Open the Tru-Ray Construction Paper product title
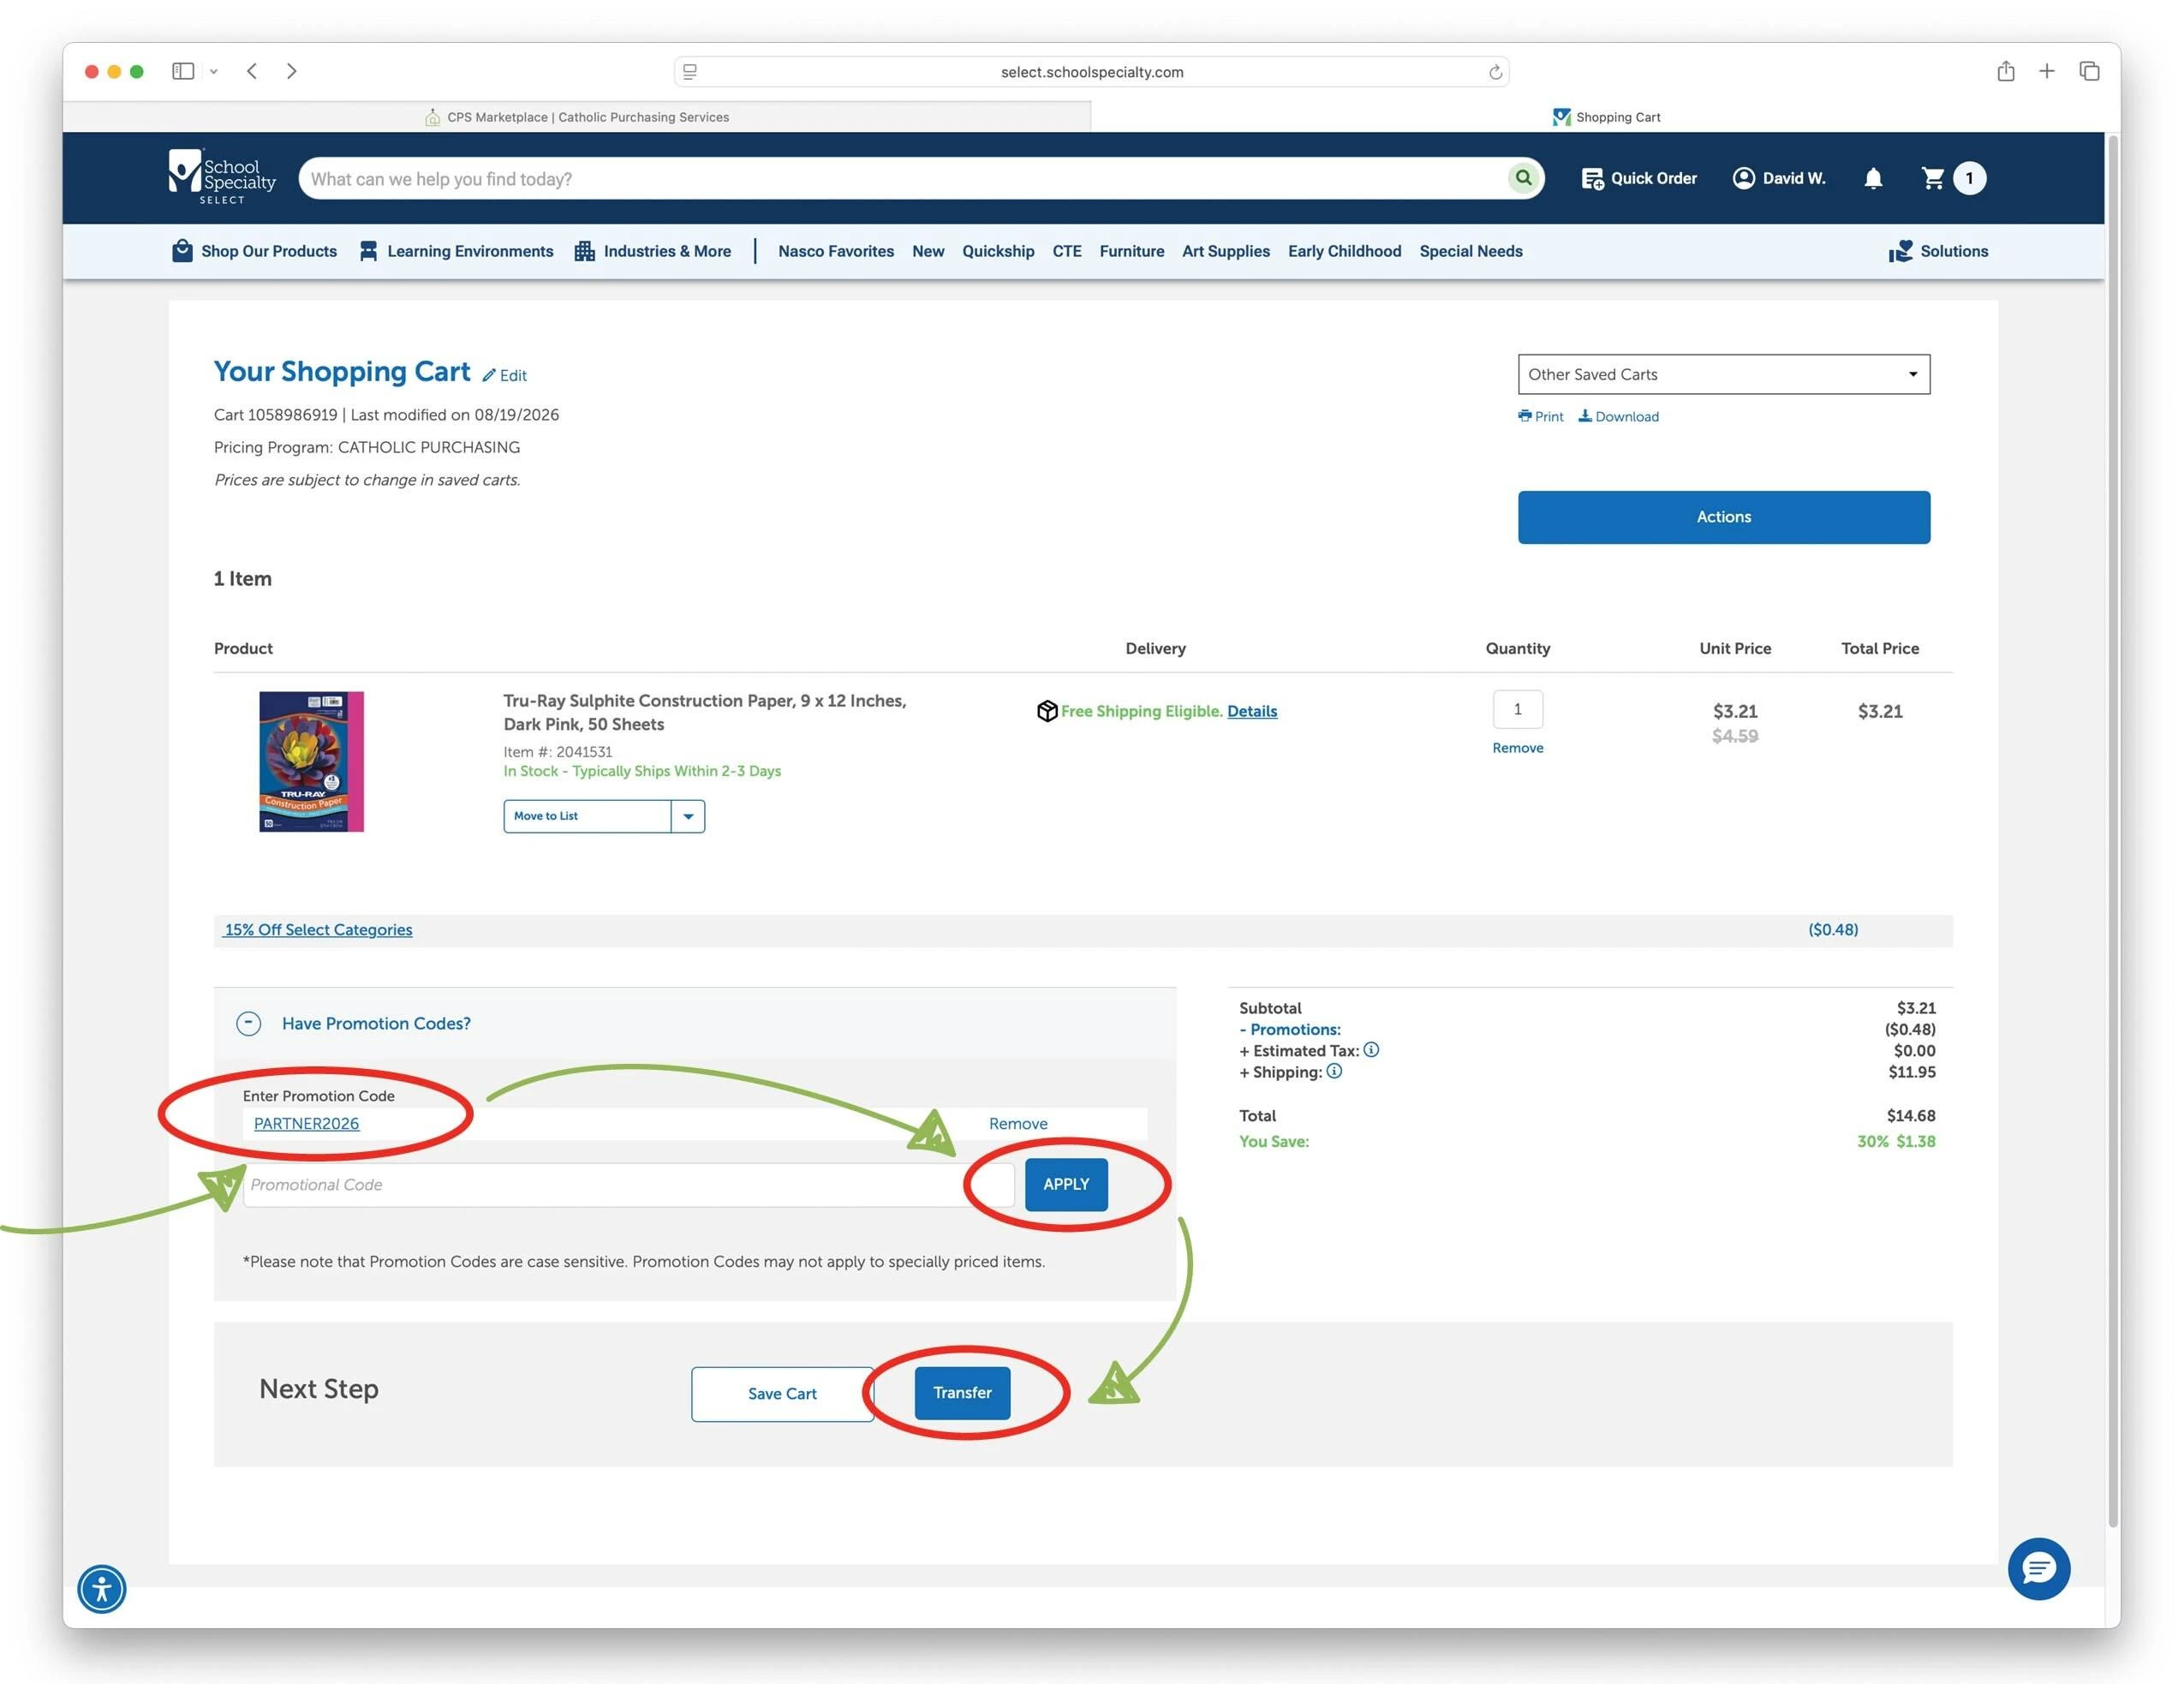 point(705,712)
